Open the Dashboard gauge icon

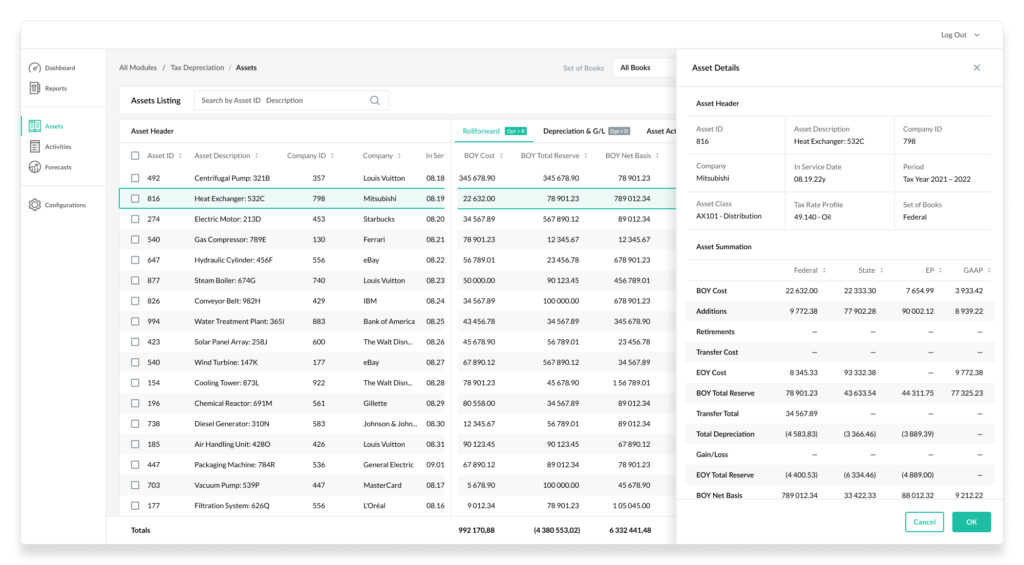pos(35,67)
